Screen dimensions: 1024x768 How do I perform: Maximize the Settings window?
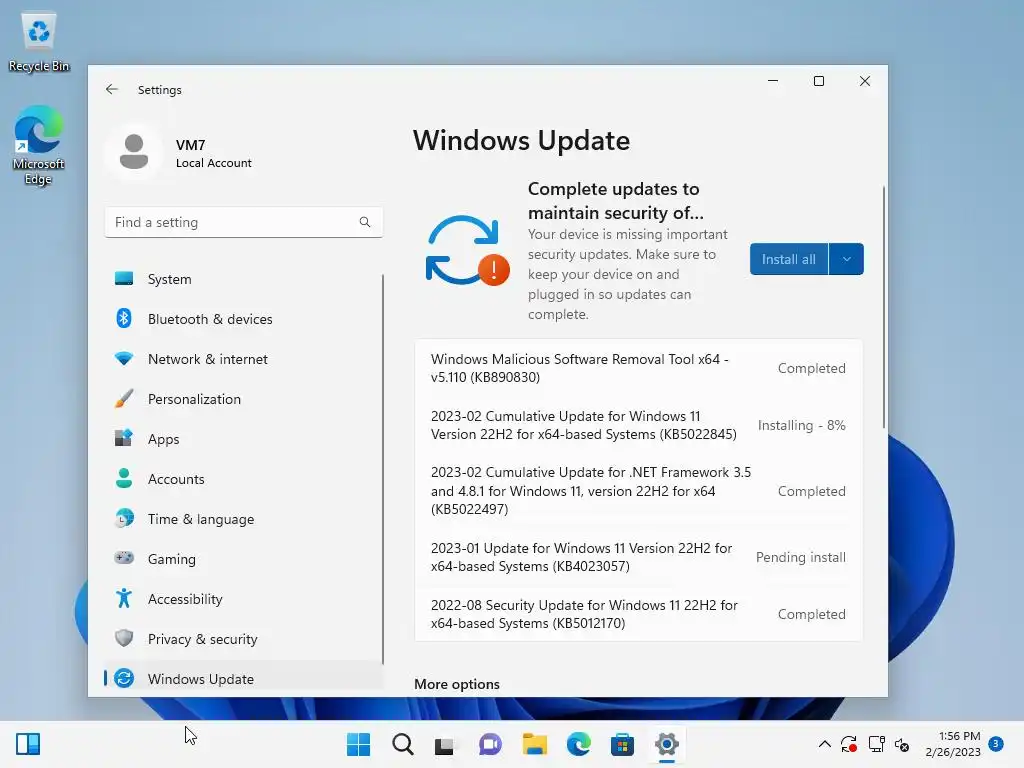[x=819, y=81]
